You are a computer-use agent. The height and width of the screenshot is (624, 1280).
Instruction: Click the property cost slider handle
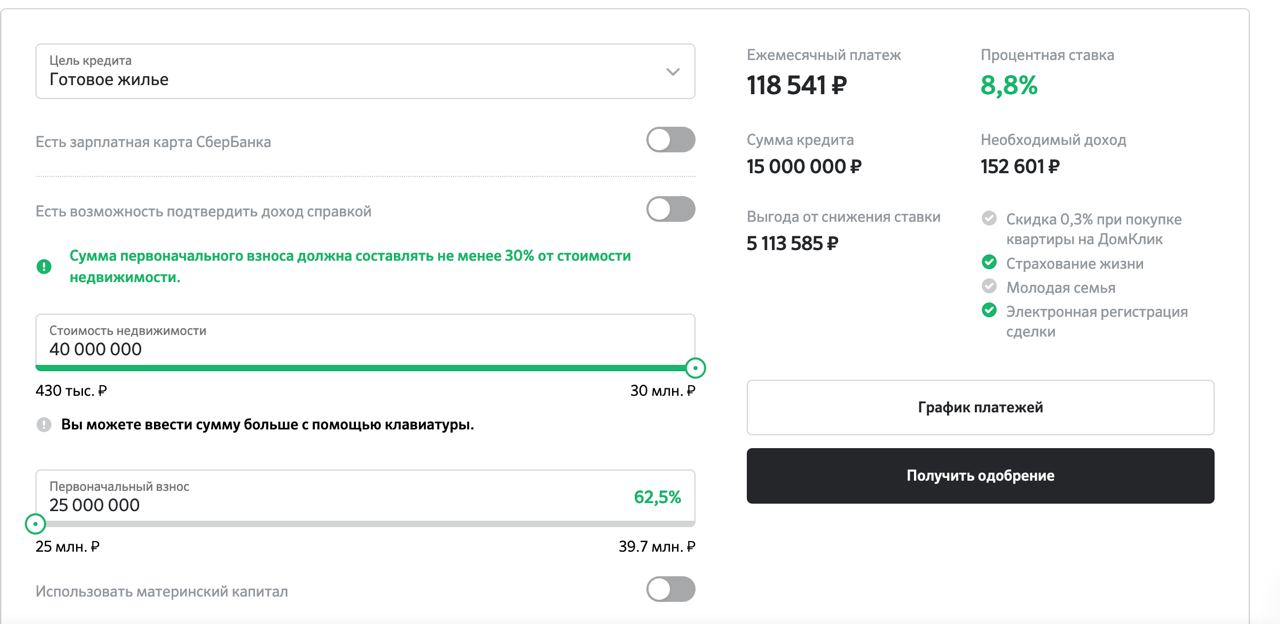(x=696, y=368)
